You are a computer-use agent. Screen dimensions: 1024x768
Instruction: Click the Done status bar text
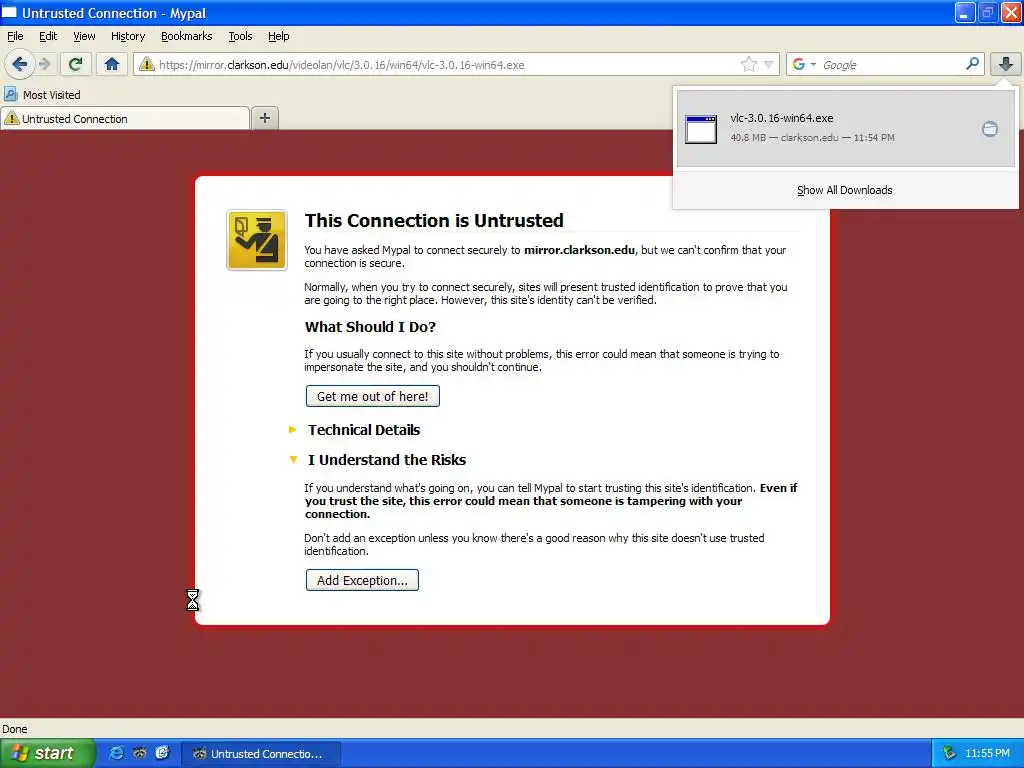click(14, 729)
